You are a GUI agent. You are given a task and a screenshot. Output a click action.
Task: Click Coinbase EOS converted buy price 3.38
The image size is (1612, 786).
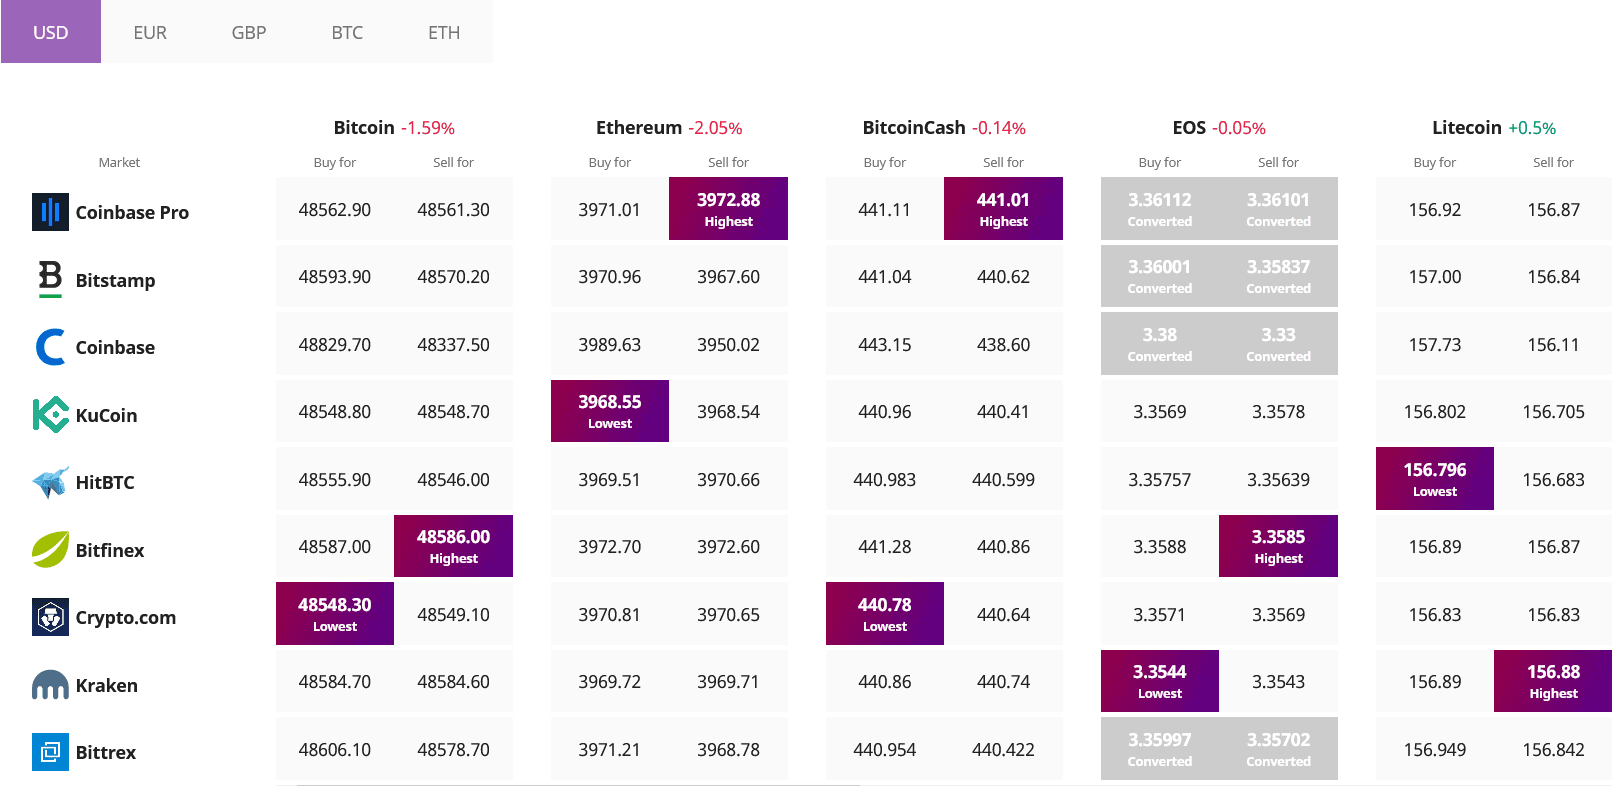[x=1160, y=344]
